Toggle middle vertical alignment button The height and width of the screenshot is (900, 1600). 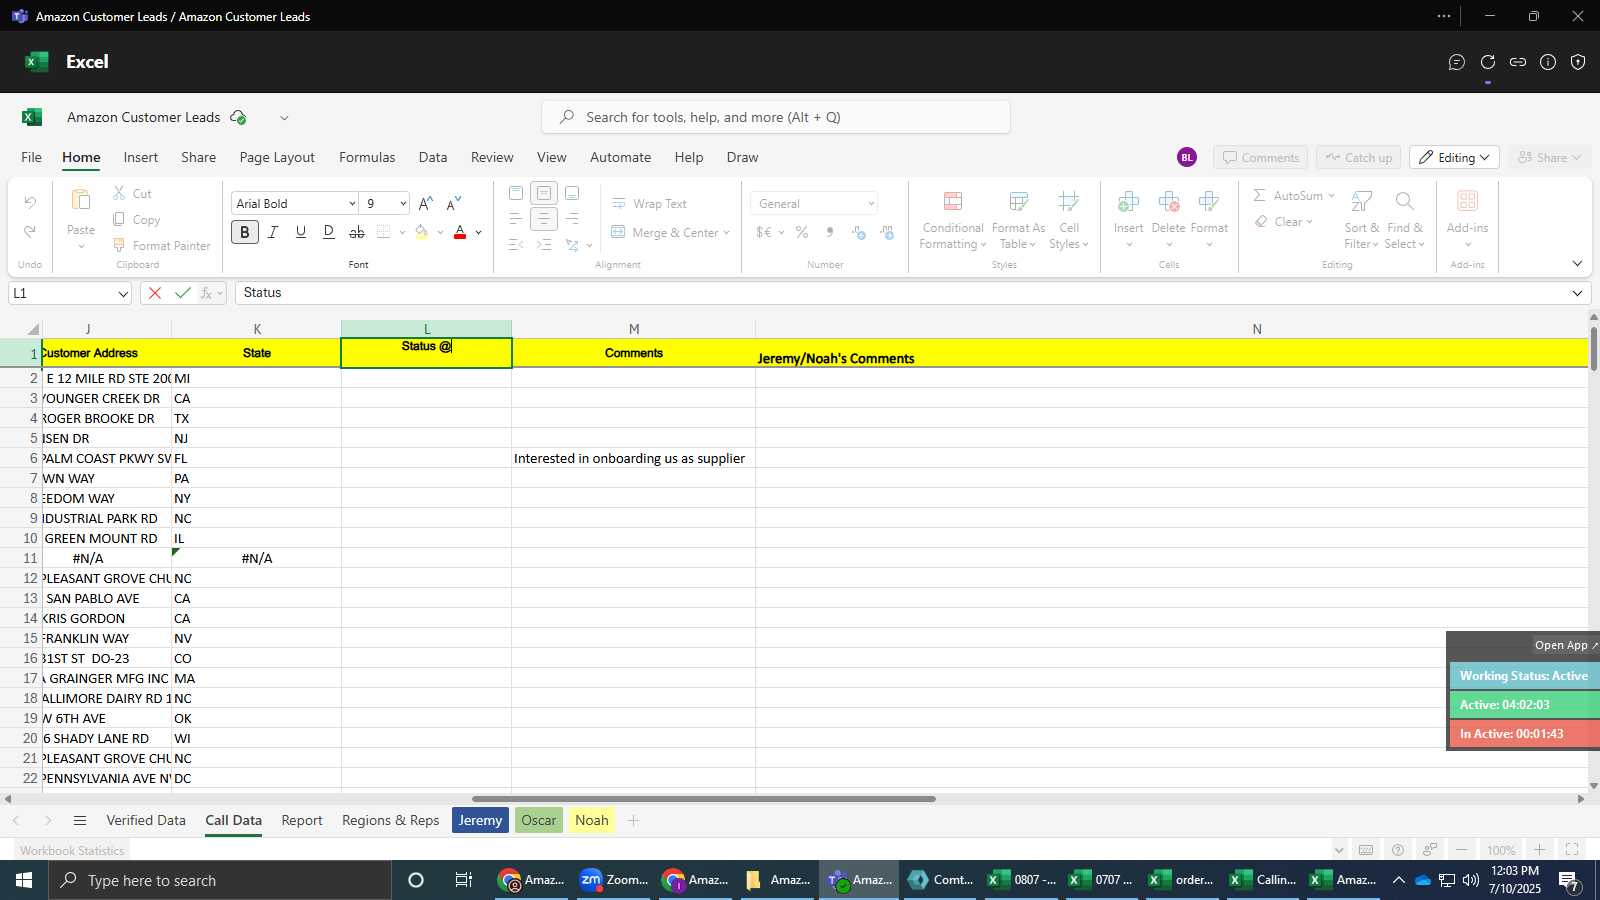tap(544, 193)
